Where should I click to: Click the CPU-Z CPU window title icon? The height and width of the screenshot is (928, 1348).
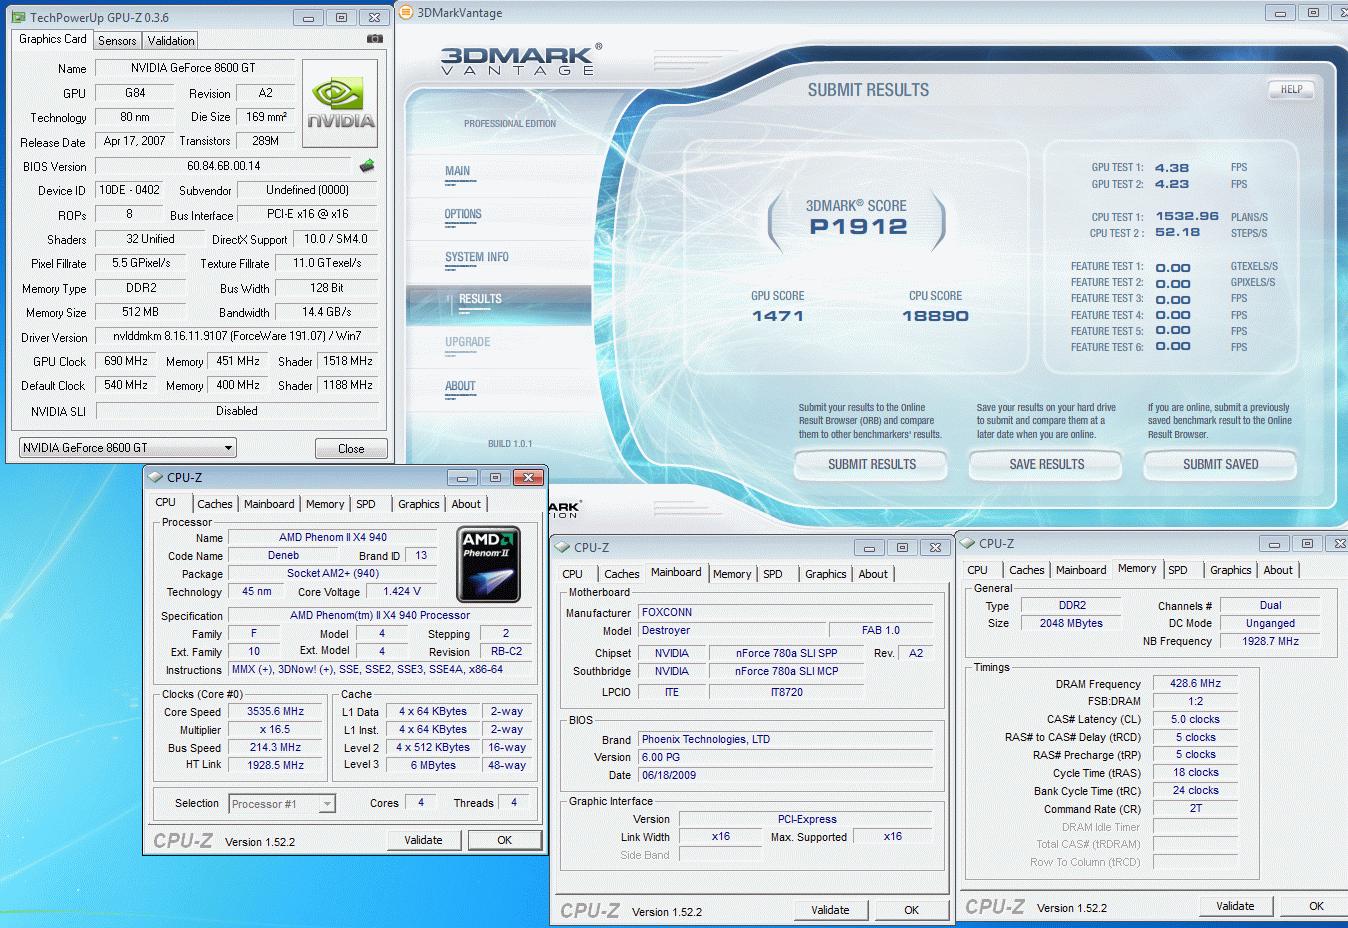point(155,477)
